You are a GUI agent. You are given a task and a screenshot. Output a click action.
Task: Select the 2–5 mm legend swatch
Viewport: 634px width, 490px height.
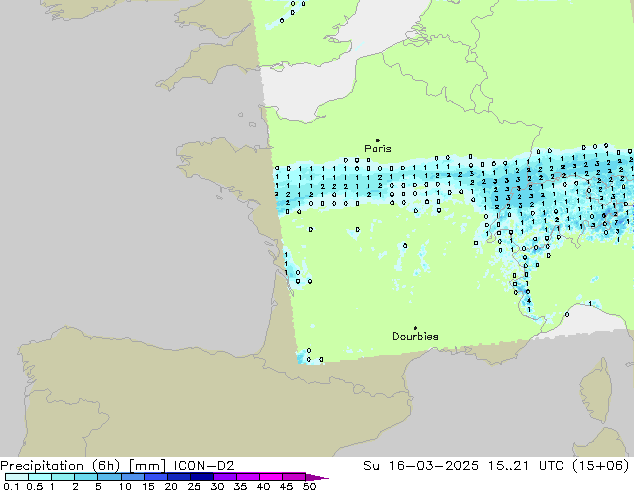point(86,477)
